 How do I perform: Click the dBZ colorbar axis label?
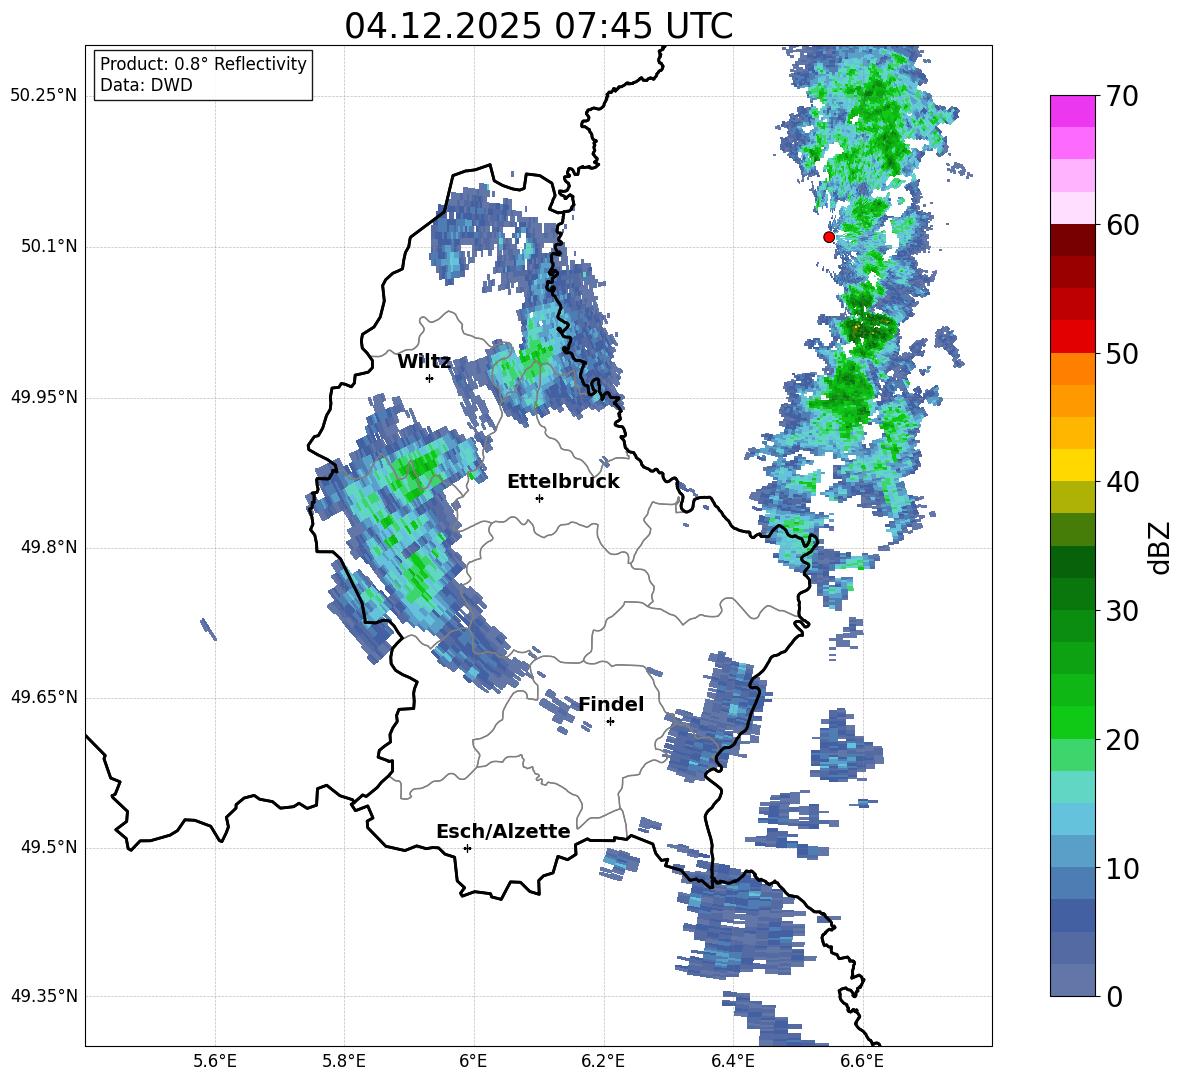1161,547
